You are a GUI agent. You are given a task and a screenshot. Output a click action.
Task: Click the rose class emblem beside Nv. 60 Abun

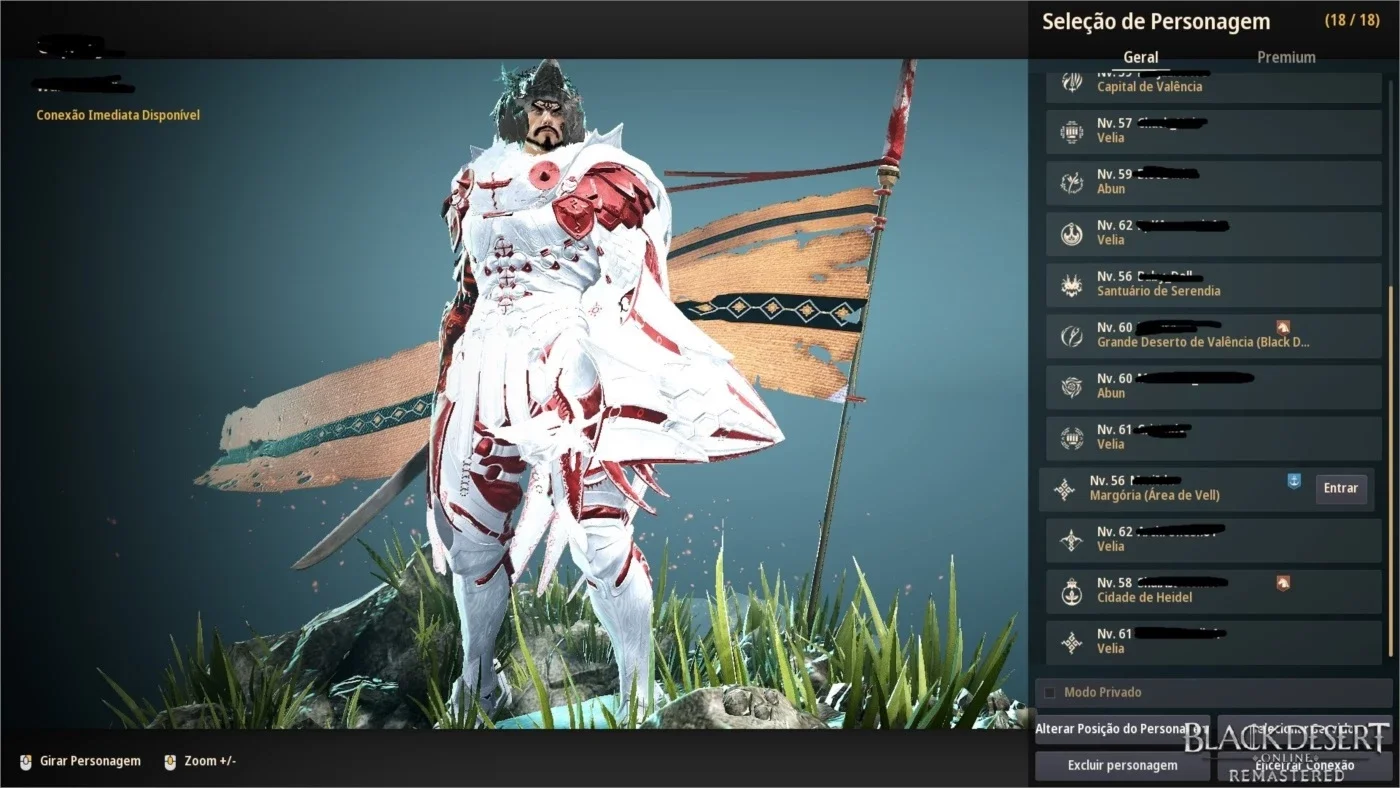[x=1071, y=387]
